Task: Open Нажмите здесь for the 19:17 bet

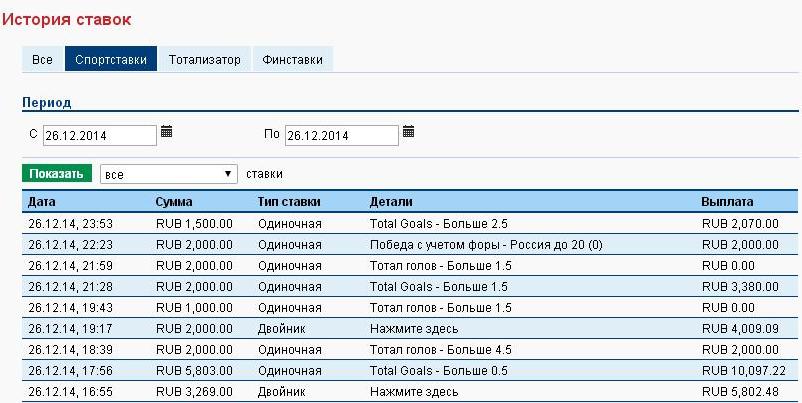Action: point(414,328)
